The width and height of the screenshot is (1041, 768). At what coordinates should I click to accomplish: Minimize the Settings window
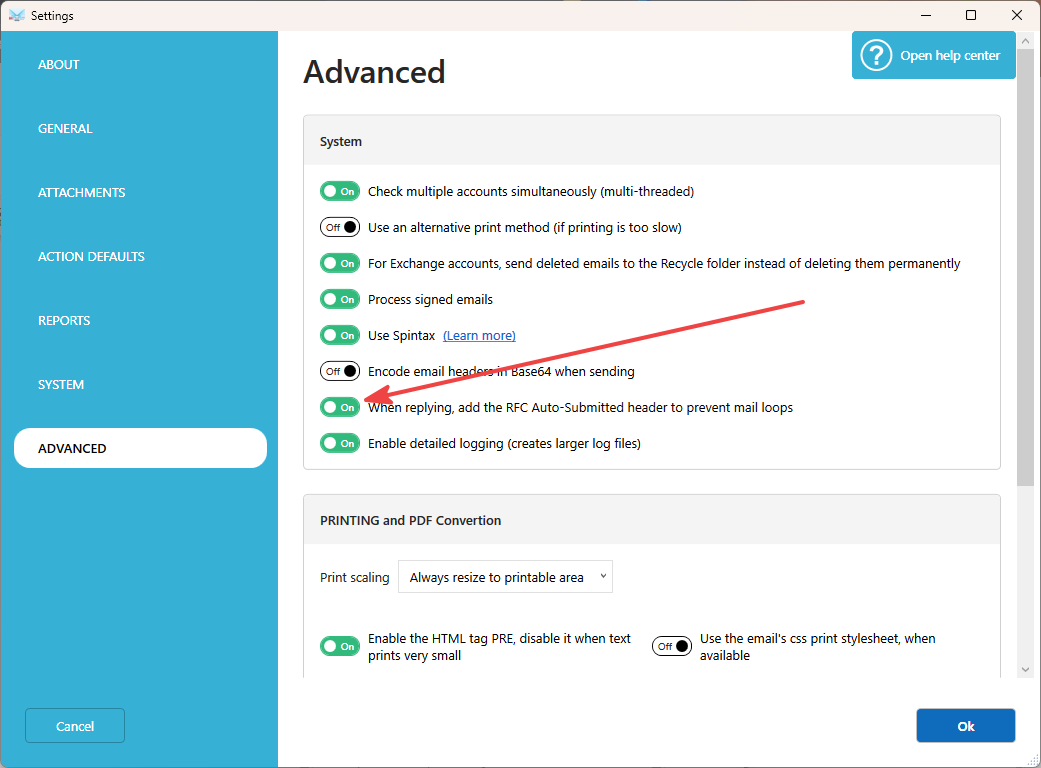point(926,15)
